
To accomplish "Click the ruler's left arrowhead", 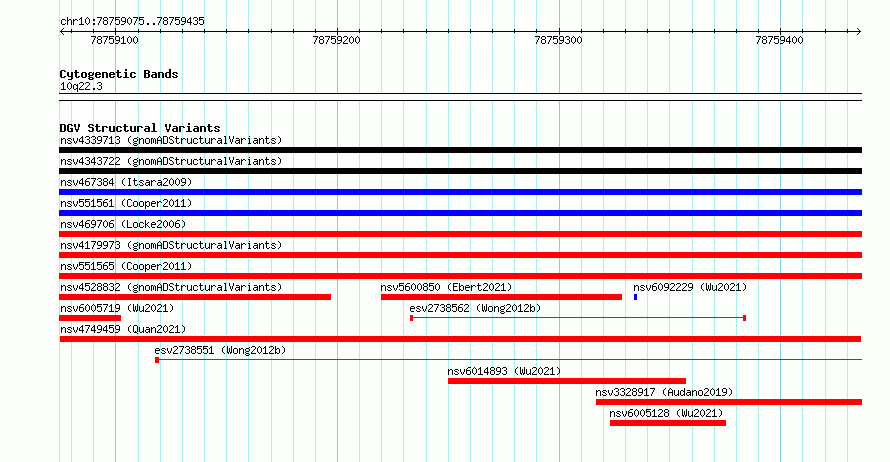I will [62, 31].
